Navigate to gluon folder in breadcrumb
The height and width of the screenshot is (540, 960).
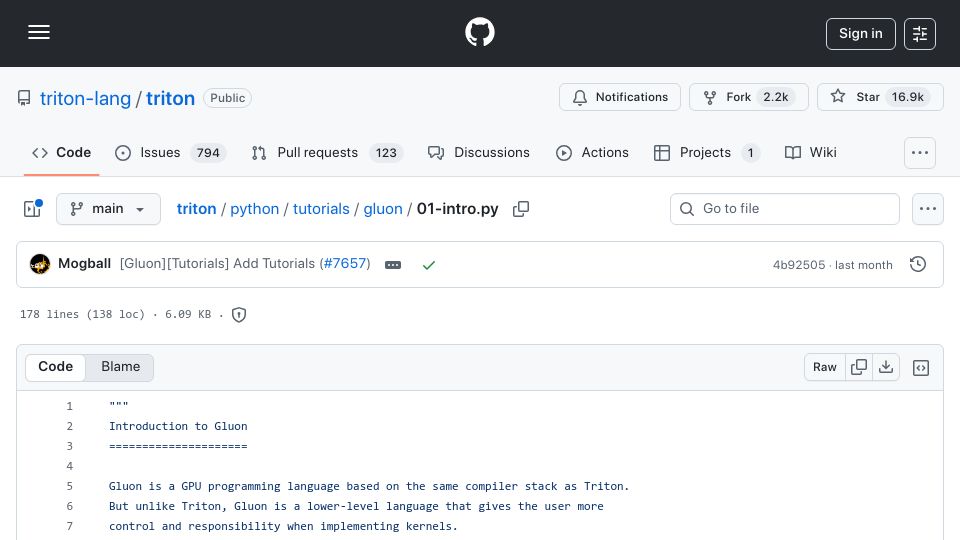[383, 209]
